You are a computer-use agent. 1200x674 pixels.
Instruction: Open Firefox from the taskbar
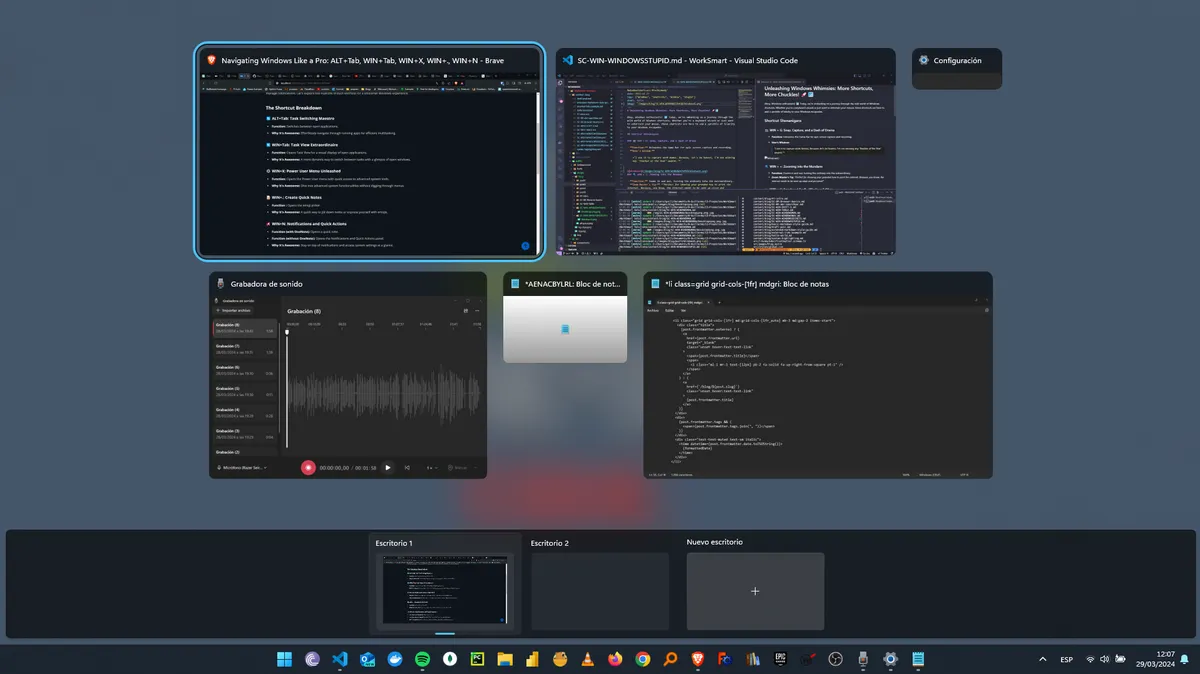point(614,659)
